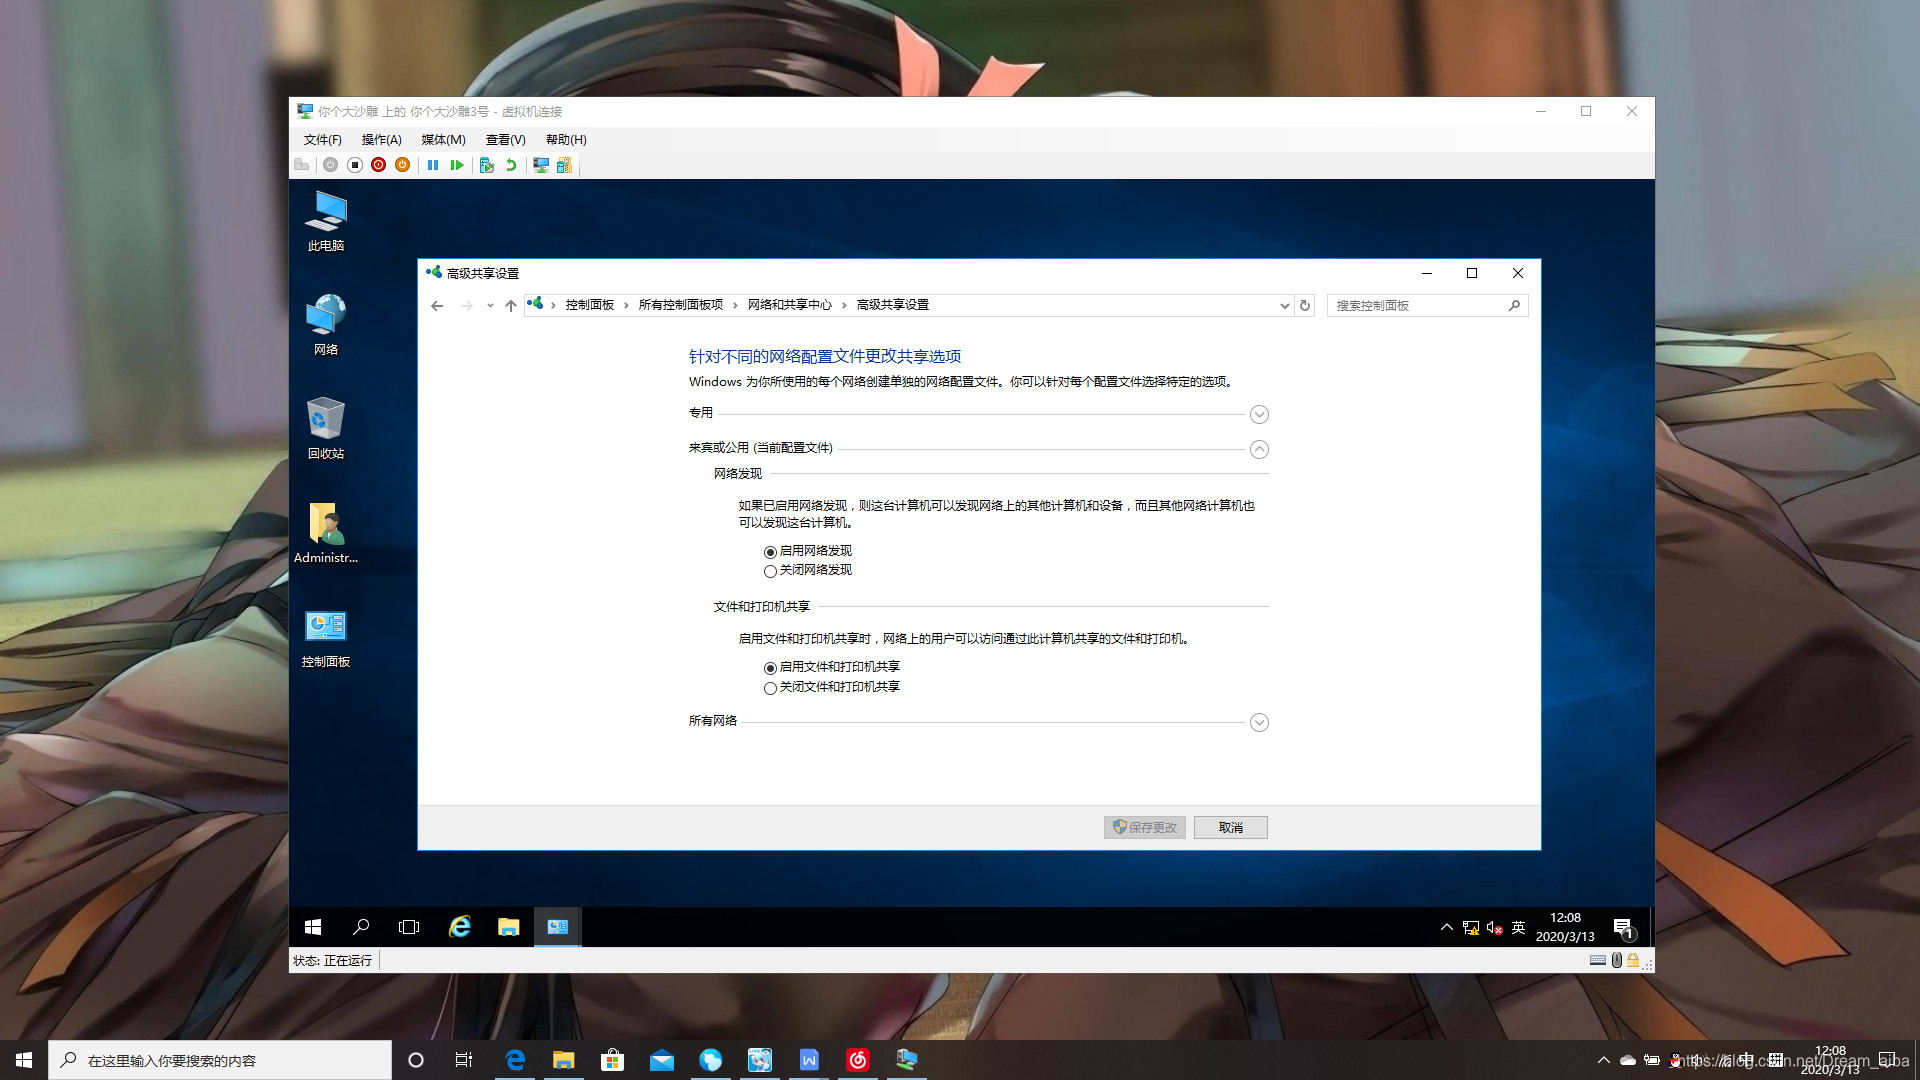This screenshot has width=1920, height=1080.
Task: Click the grey Start VM icon
Action: (330, 165)
